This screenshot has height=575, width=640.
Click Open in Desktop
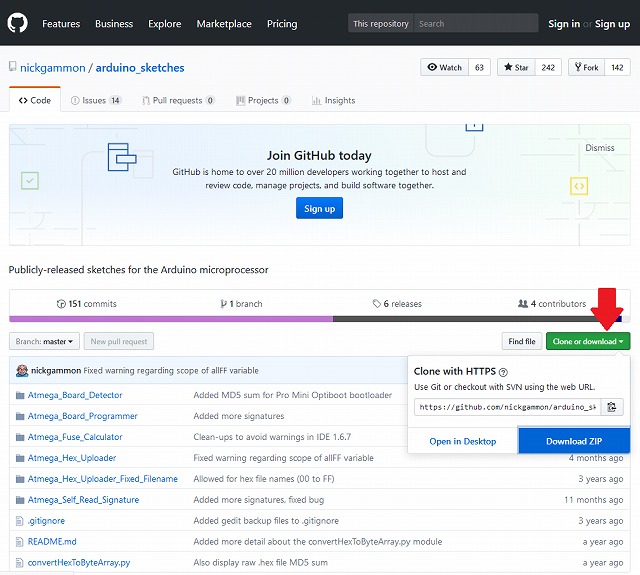[462, 441]
